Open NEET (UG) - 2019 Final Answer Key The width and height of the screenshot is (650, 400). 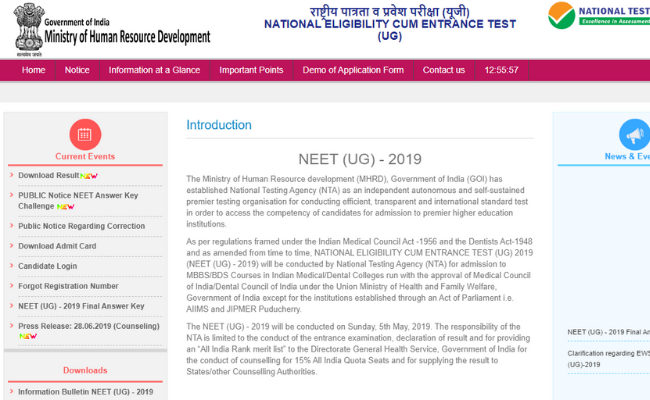(81, 306)
